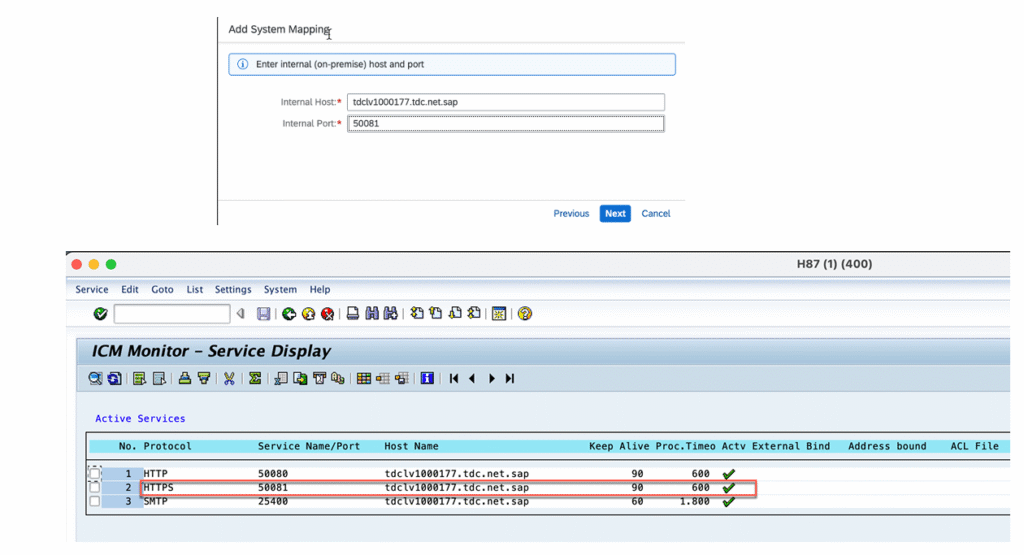Click the Previous link in dialog

pos(571,213)
